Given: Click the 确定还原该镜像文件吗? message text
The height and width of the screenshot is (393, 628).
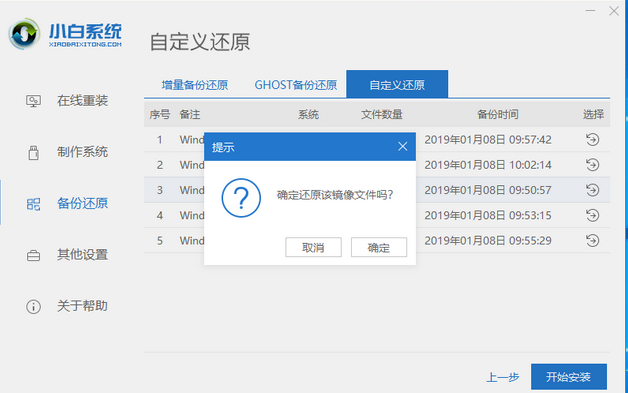Looking at the screenshot, I should (335, 195).
